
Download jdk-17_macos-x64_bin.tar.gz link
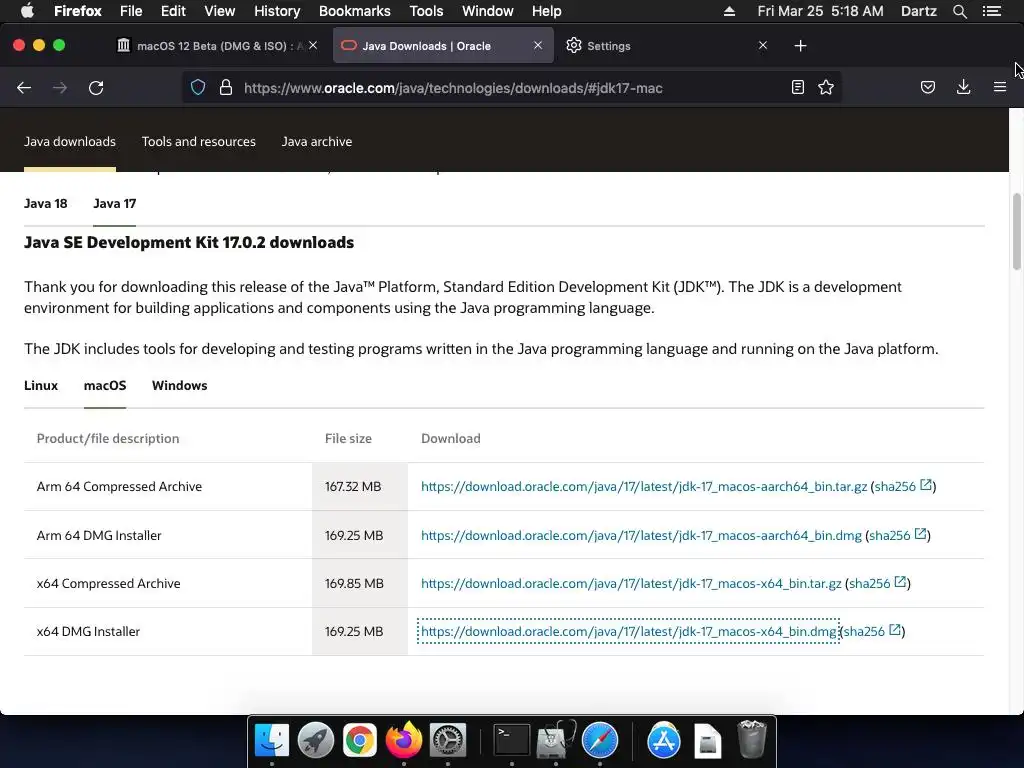pos(631,583)
